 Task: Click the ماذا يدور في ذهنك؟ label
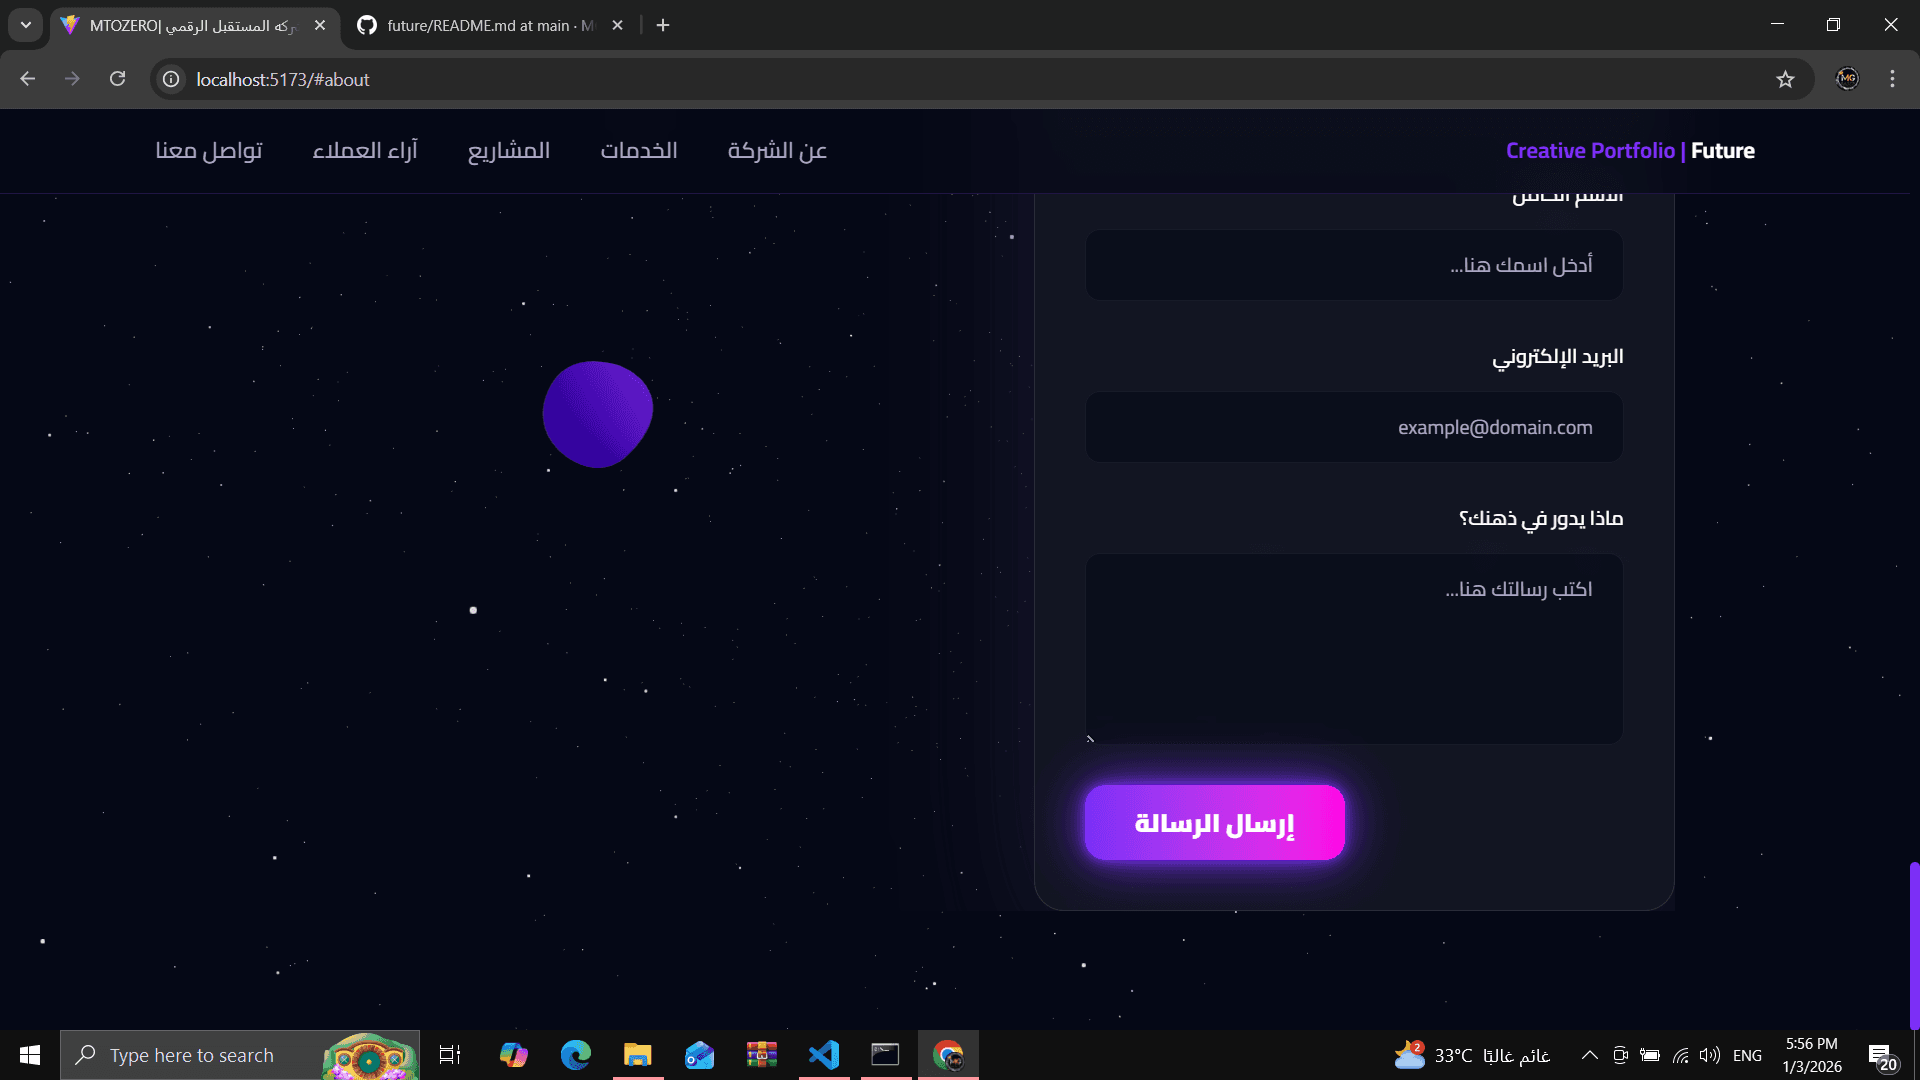tap(1541, 518)
